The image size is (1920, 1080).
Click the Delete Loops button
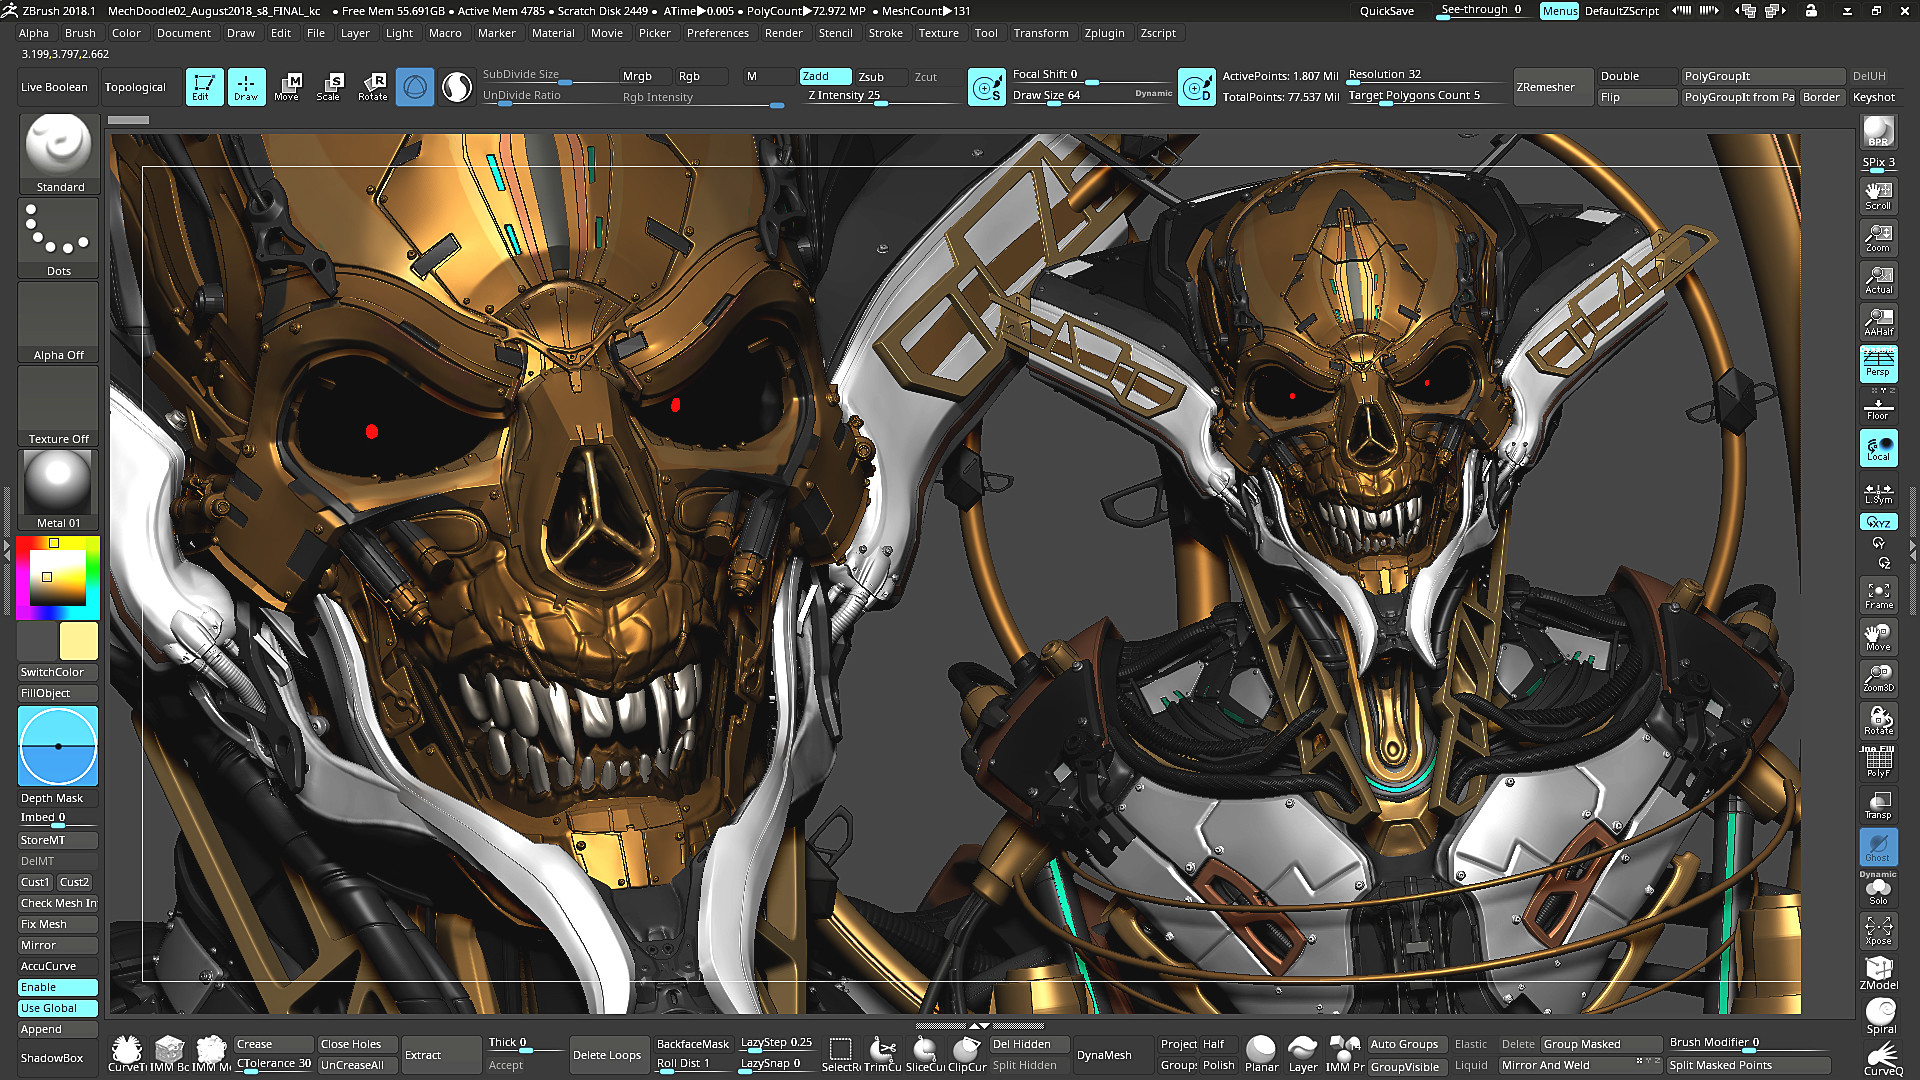tap(607, 1055)
